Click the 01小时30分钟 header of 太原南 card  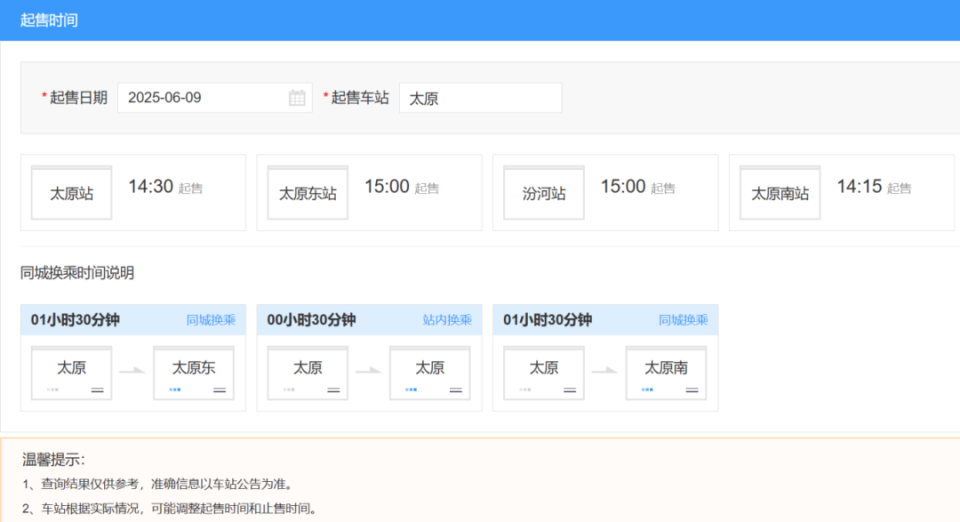point(547,319)
